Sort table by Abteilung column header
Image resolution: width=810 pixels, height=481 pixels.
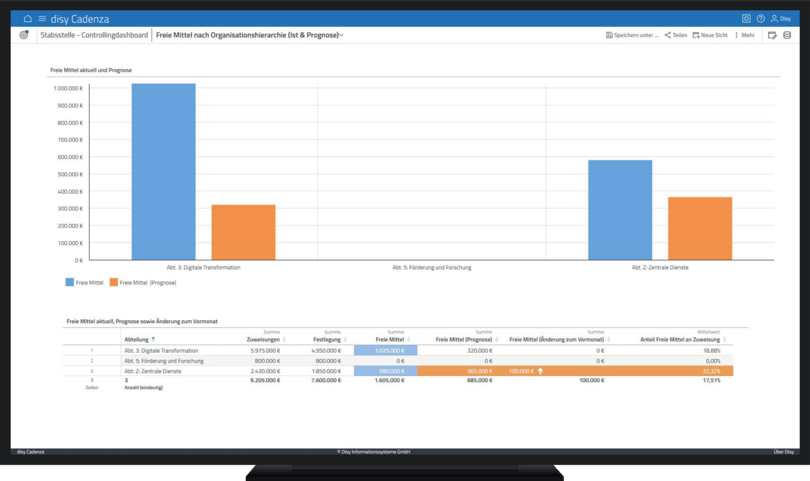click(139, 339)
